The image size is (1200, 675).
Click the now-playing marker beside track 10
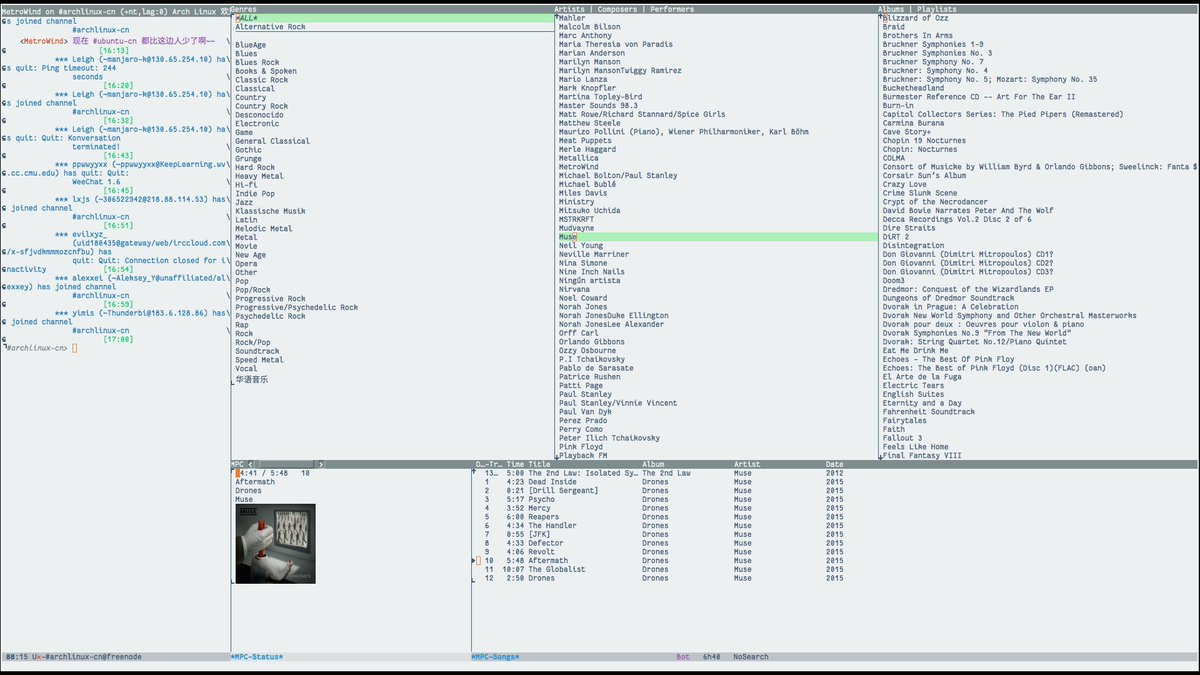coord(474,561)
